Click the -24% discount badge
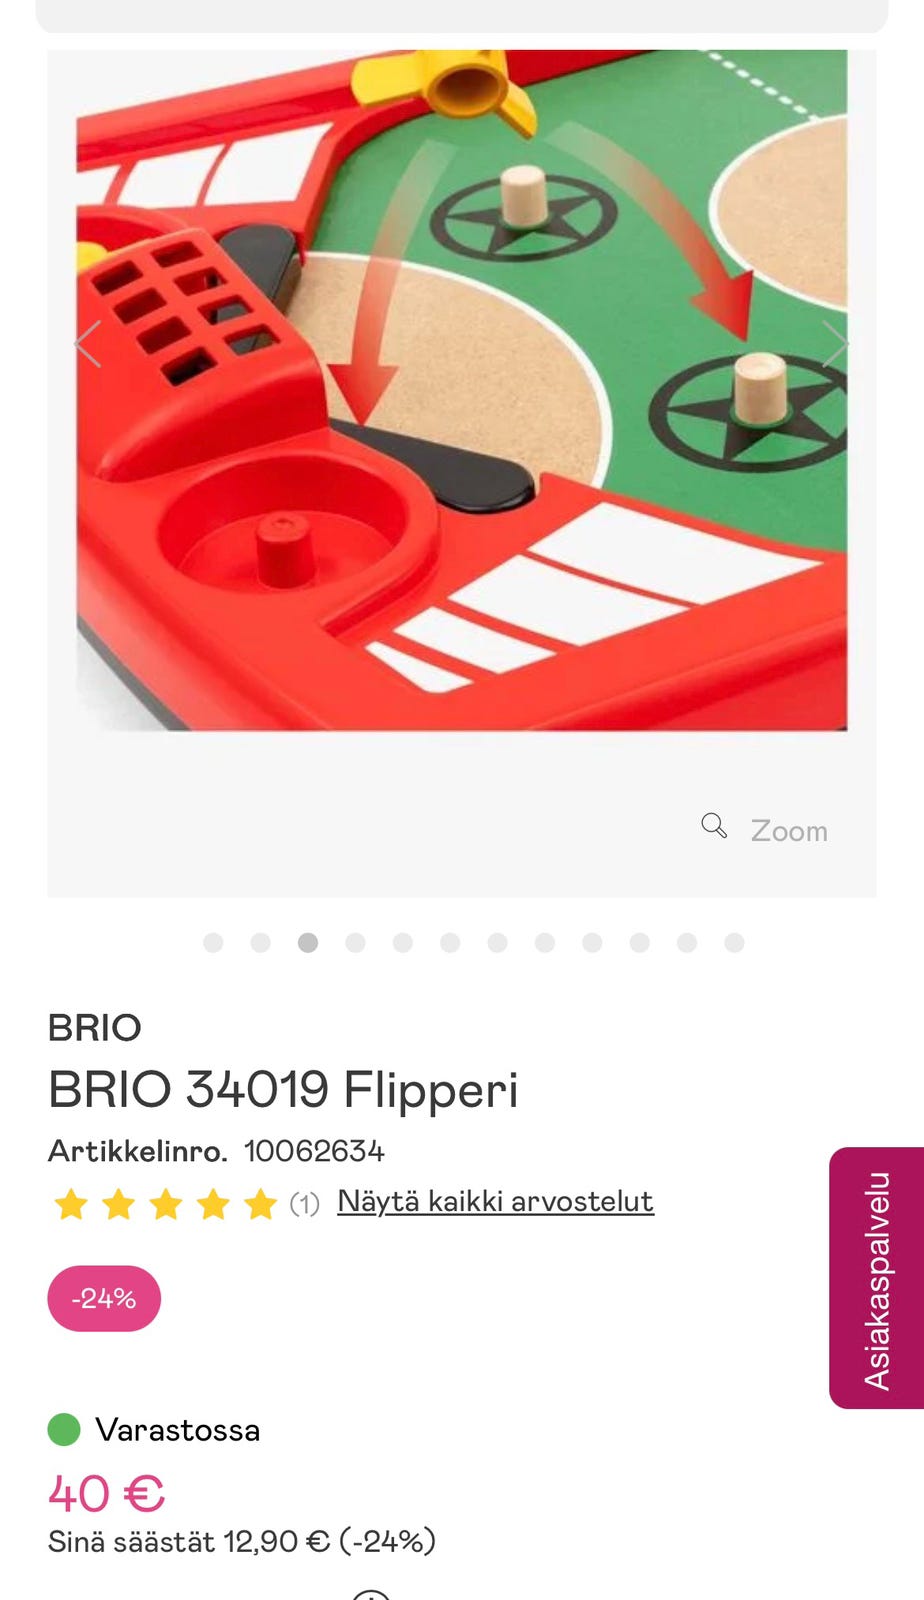 click(104, 1298)
